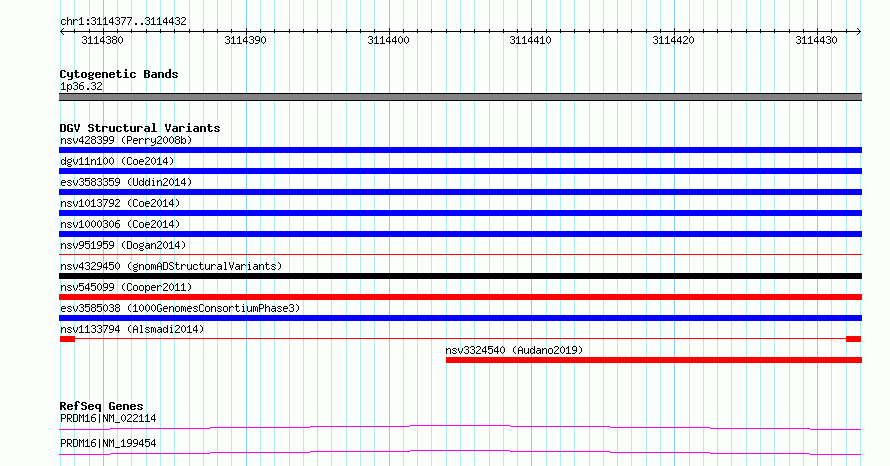
Task: Click the blue bar under esv3585038
Action: (460, 318)
